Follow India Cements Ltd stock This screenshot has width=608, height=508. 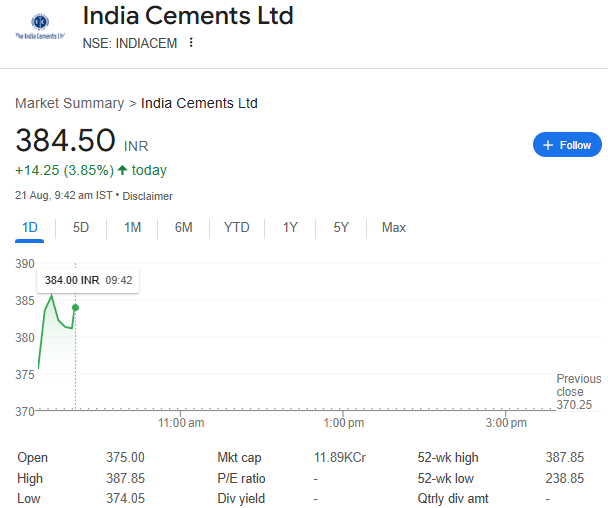pyautogui.click(x=567, y=145)
